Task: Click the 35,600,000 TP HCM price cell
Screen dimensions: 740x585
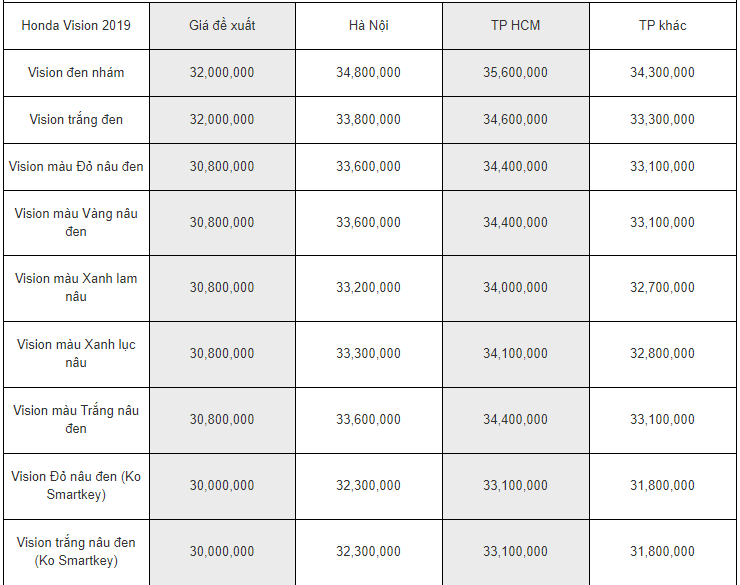Action: click(516, 73)
